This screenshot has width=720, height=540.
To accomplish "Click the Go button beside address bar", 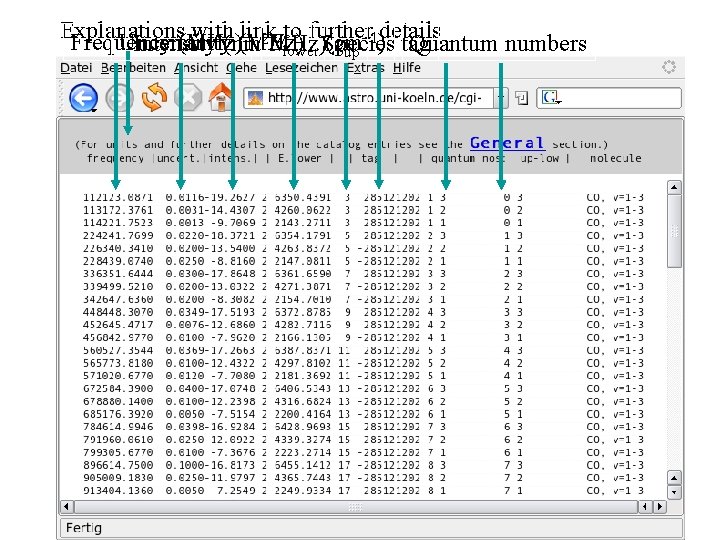I will tap(521, 98).
